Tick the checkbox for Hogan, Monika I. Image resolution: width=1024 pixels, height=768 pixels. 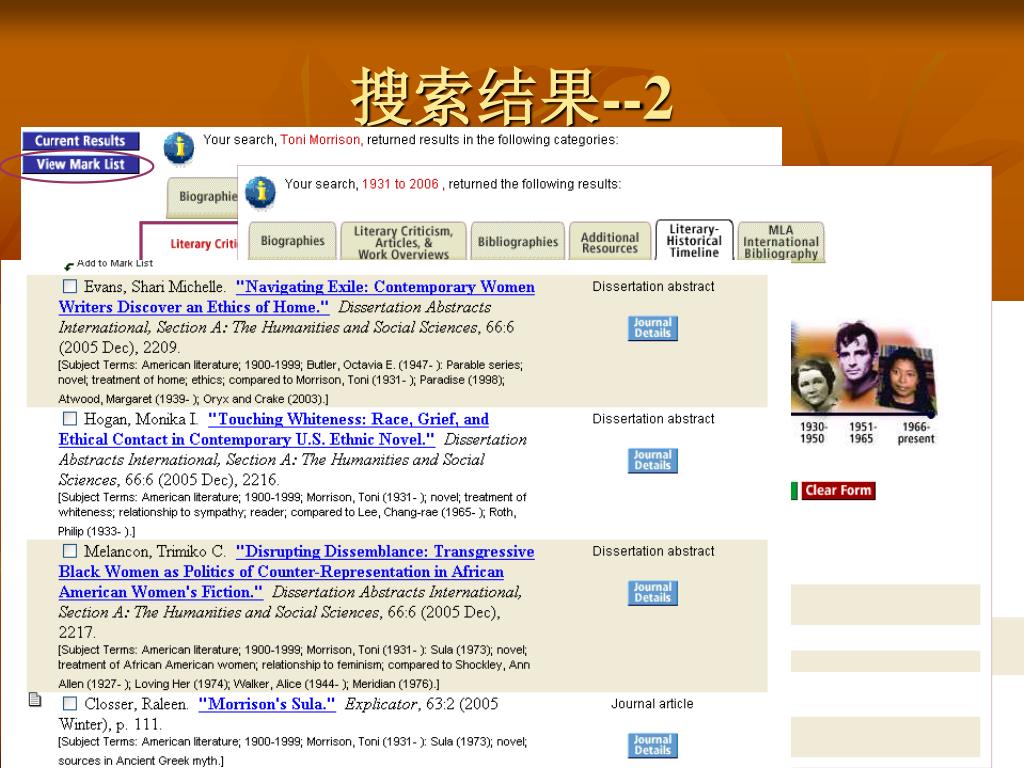pos(70,418)
